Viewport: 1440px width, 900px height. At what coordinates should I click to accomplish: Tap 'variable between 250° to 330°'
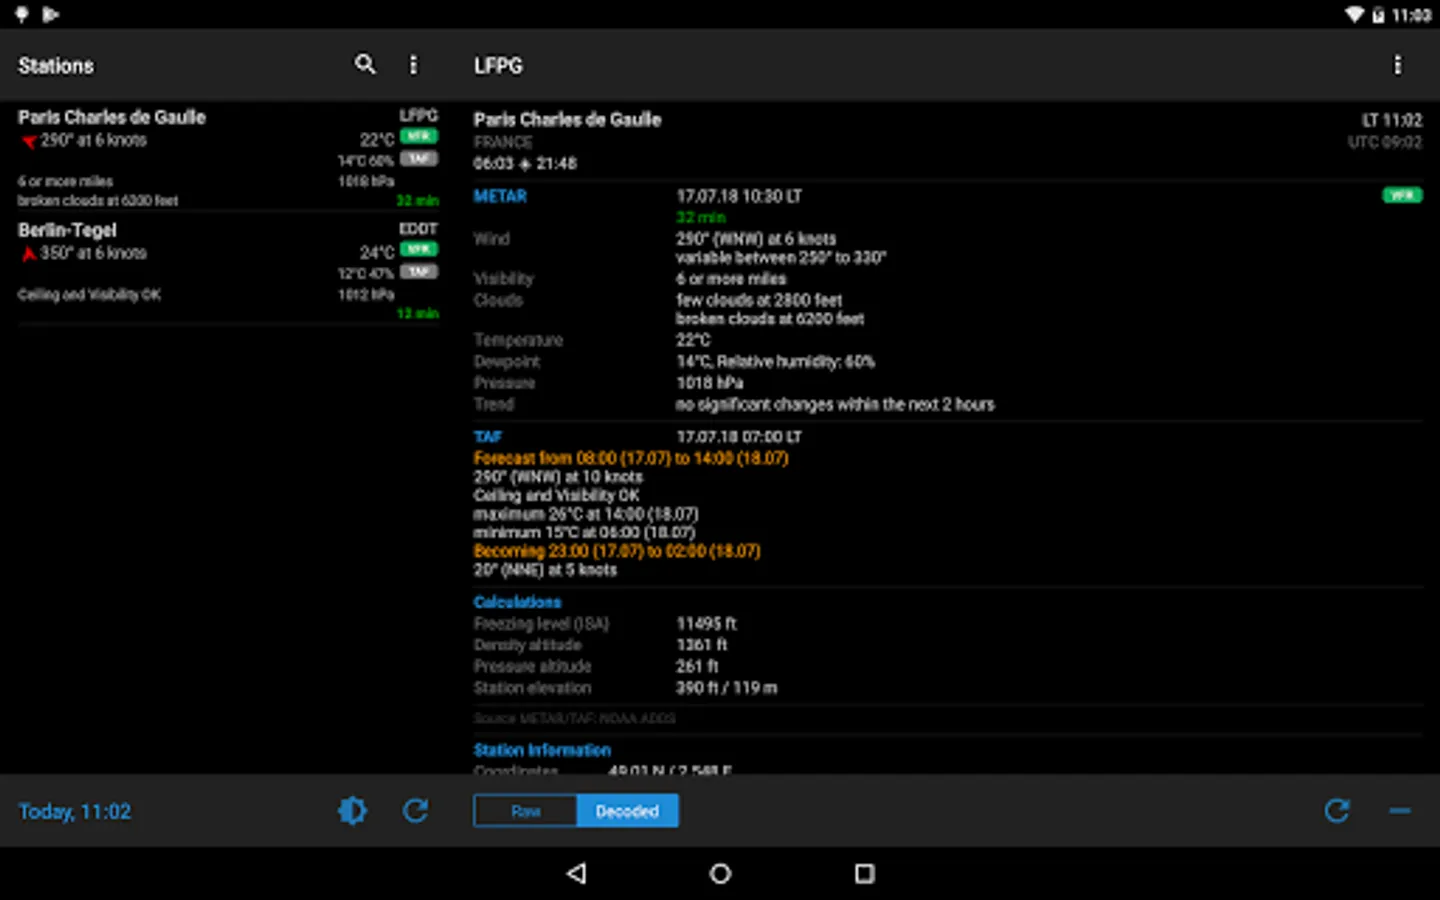click(x=781, y=258)
